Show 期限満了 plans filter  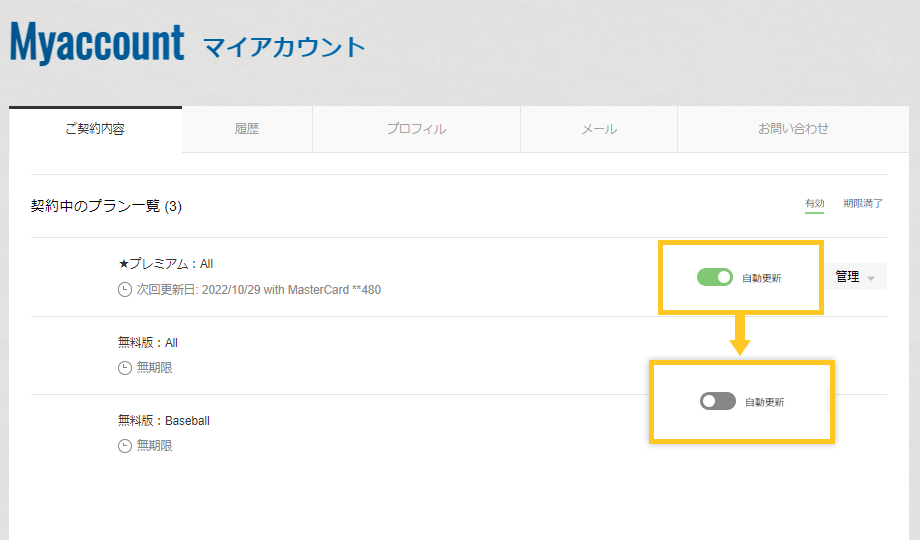pyautogui.click(x=863, y=204)
